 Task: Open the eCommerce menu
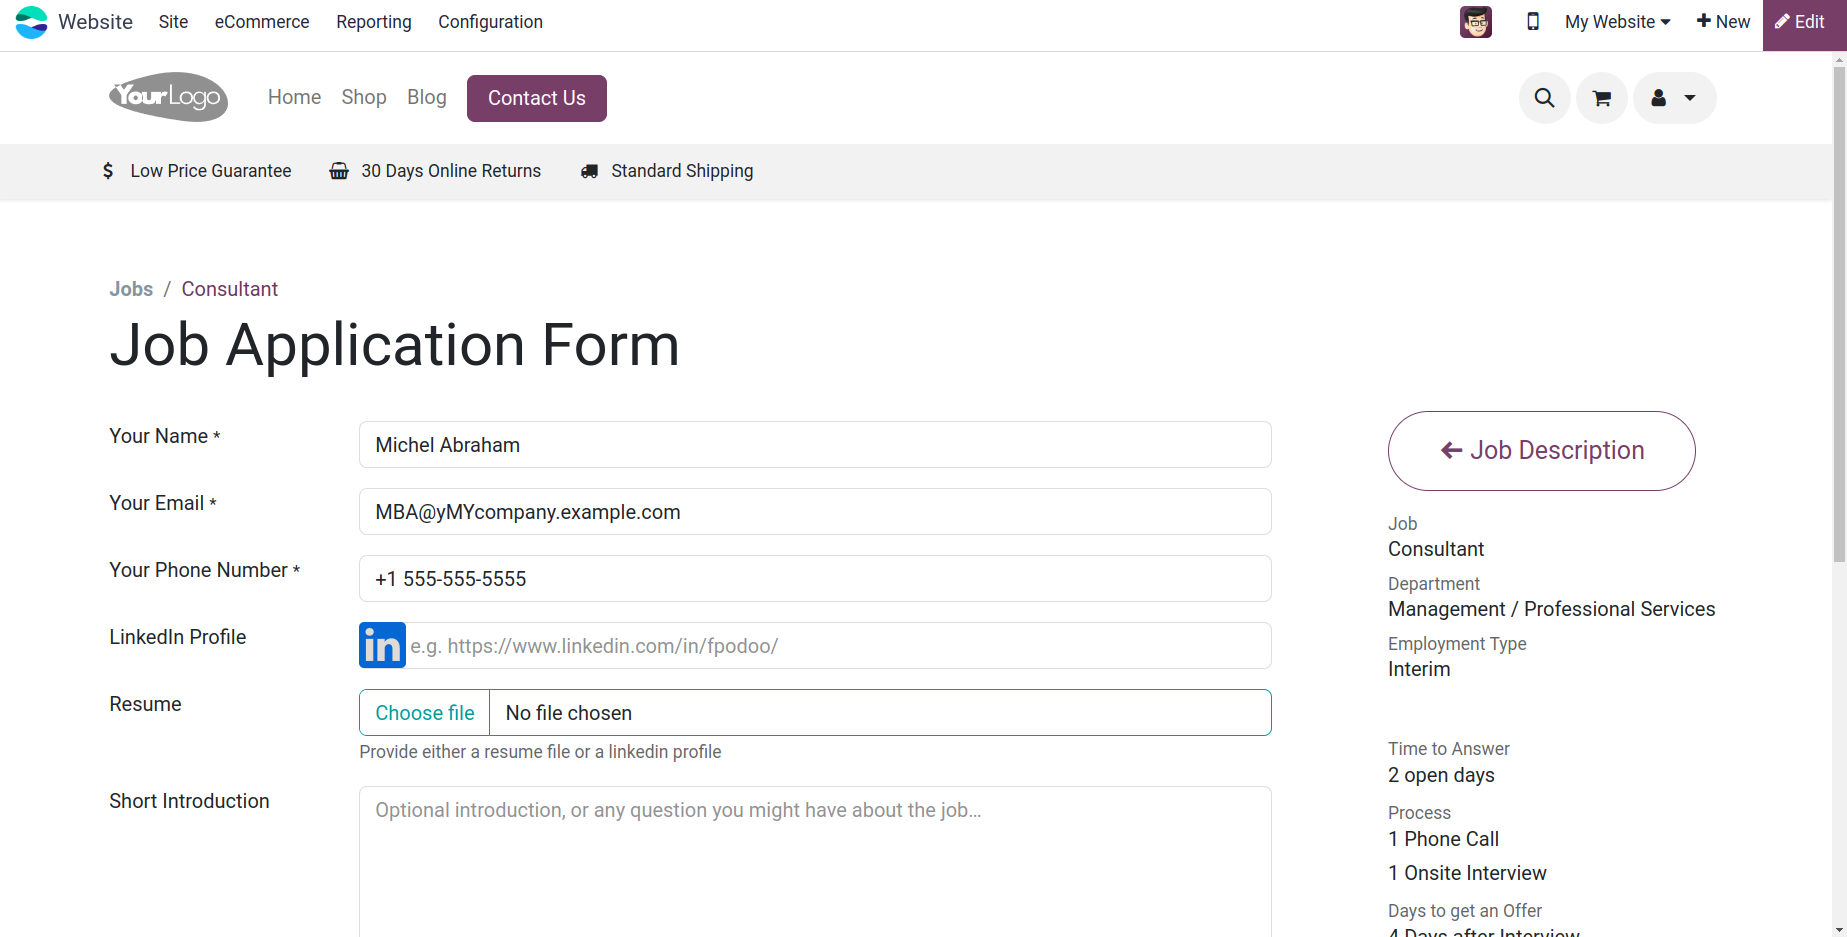coord(262,22)
